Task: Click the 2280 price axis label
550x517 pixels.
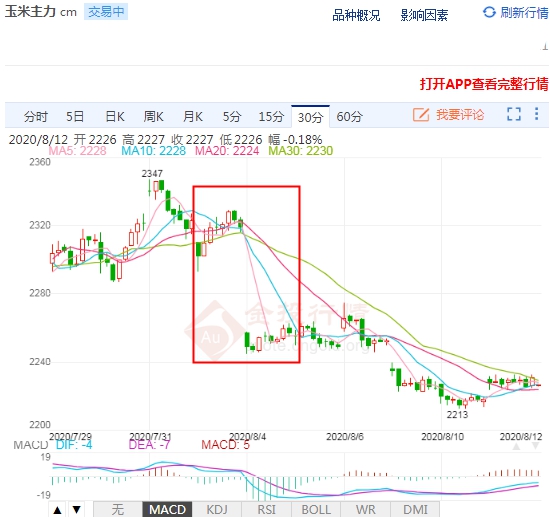Action: 40,293
